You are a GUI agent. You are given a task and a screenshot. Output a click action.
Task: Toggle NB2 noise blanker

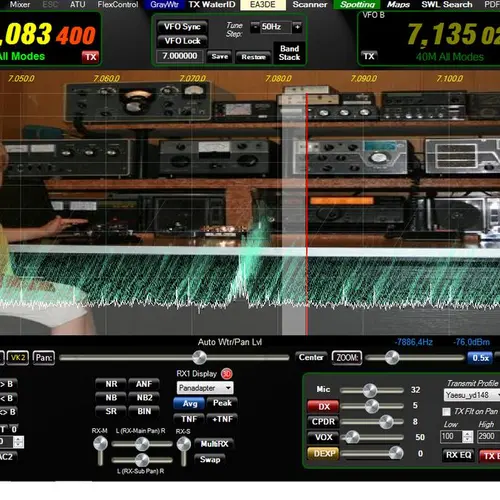pyautogui.click(x=144, y=398)
